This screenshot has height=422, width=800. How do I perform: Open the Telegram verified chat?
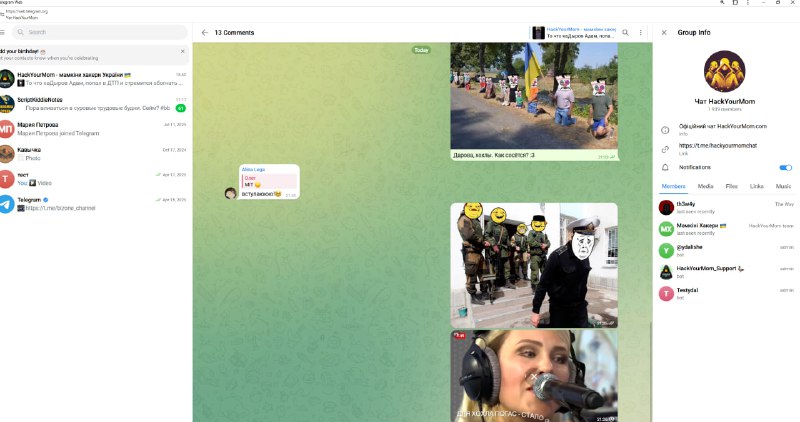coord(94,204)
